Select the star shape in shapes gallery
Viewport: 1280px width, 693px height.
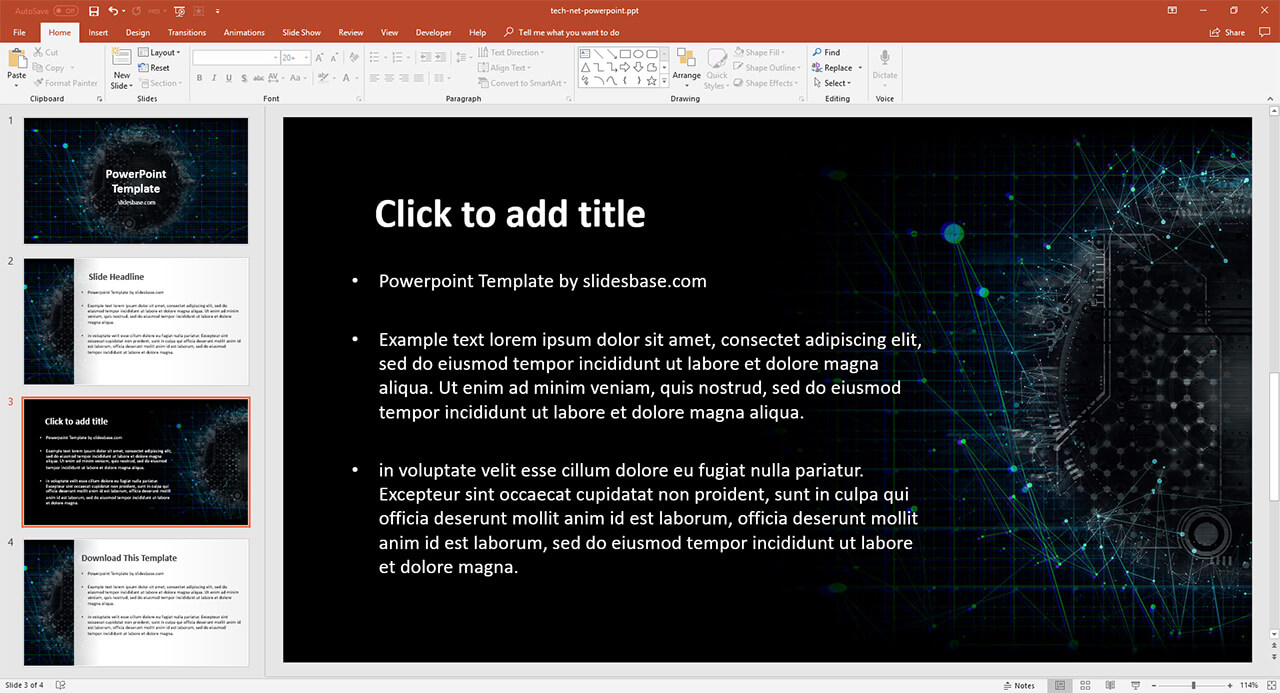(652, 81)
